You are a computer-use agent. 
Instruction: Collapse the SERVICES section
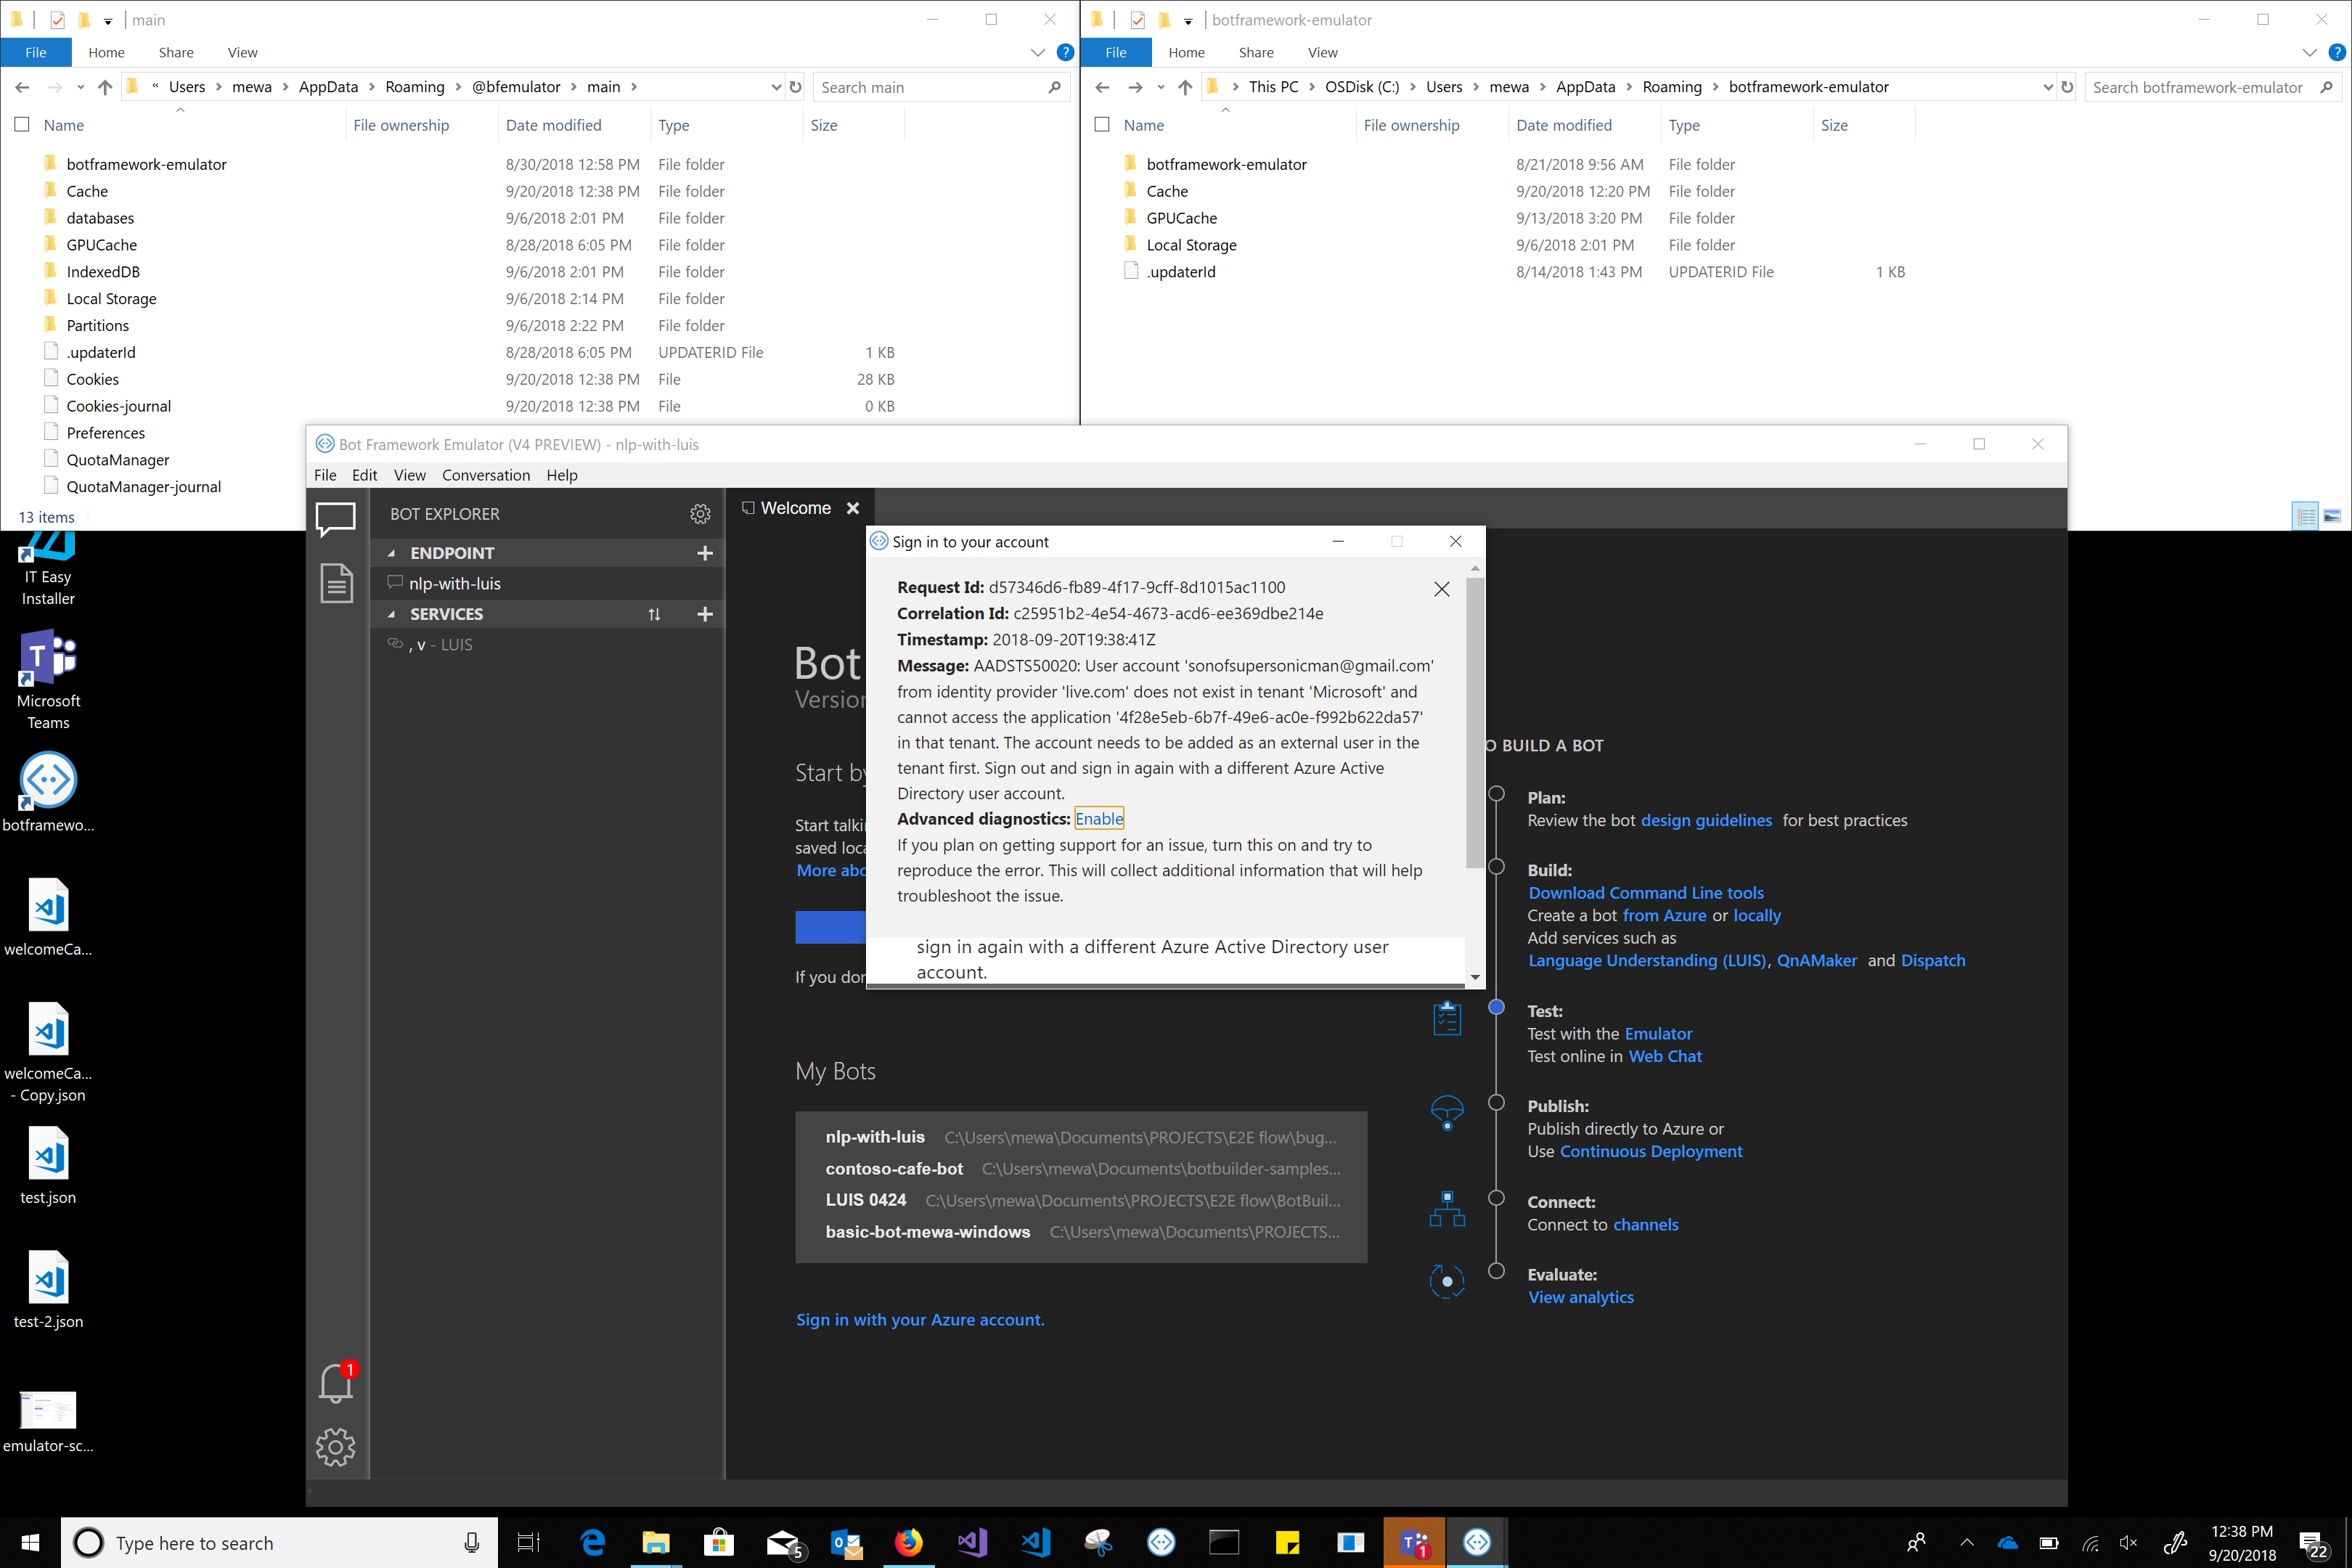pyautogui.click(x=392, y=614)
